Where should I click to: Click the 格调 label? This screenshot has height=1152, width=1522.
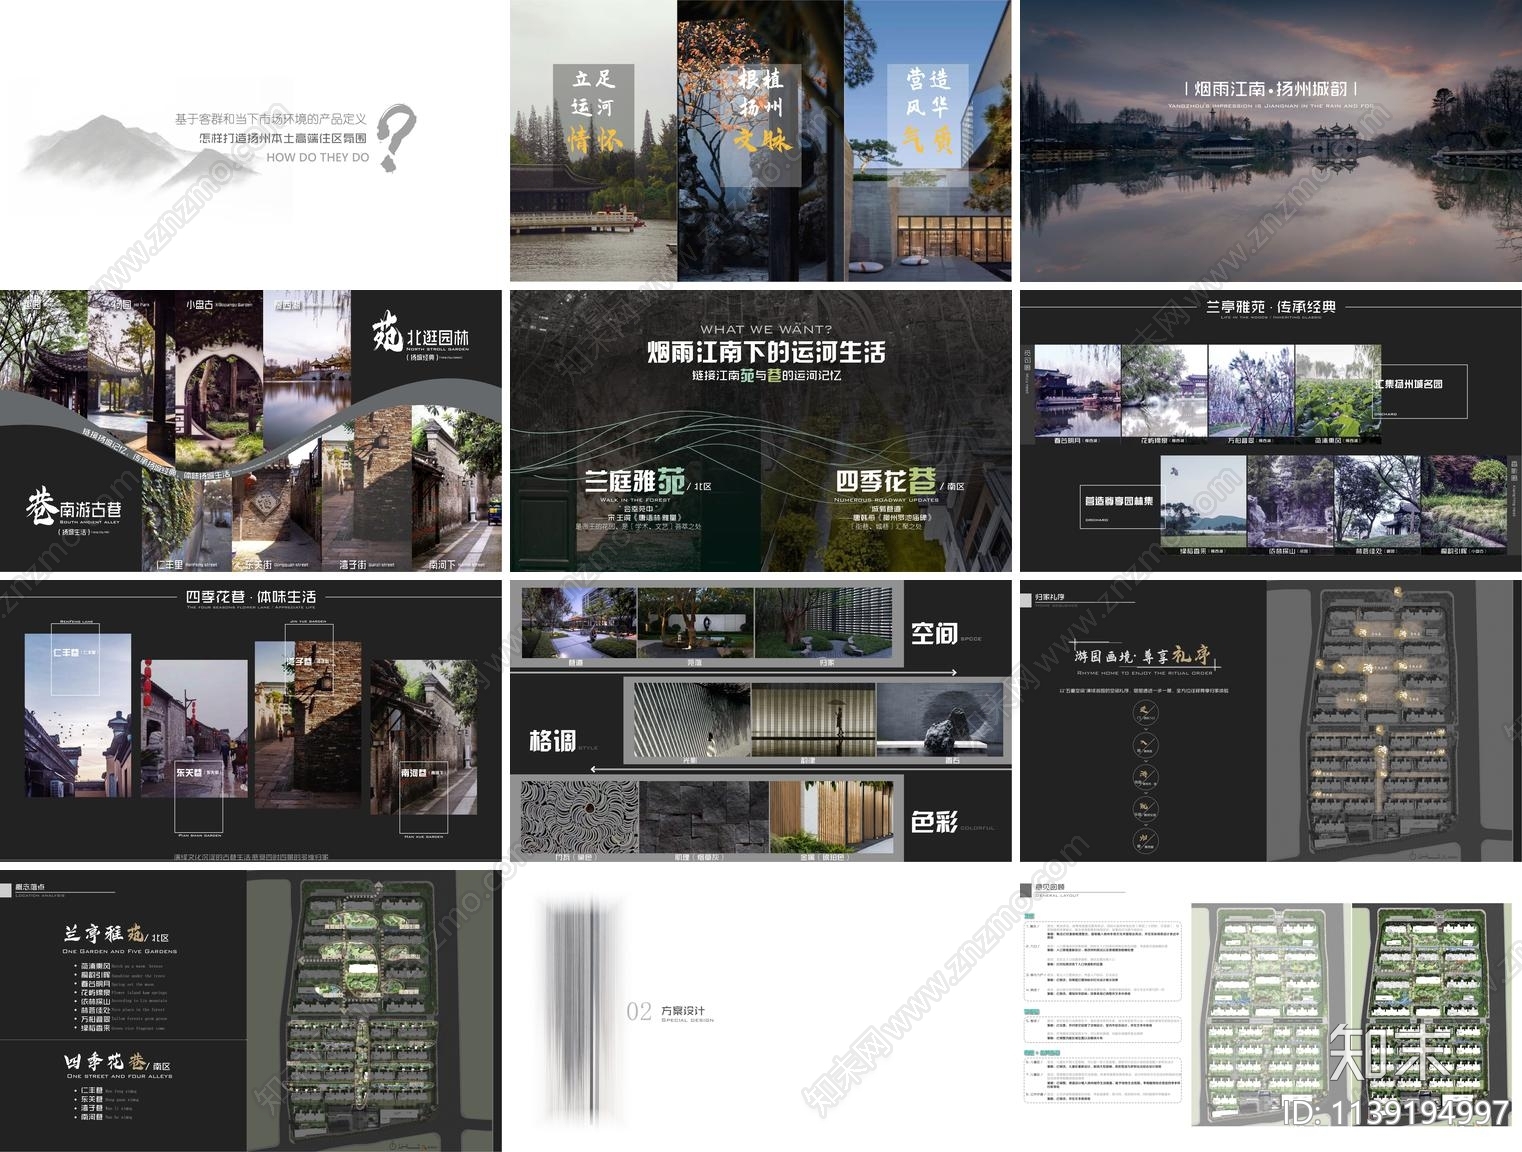(552, 741)
